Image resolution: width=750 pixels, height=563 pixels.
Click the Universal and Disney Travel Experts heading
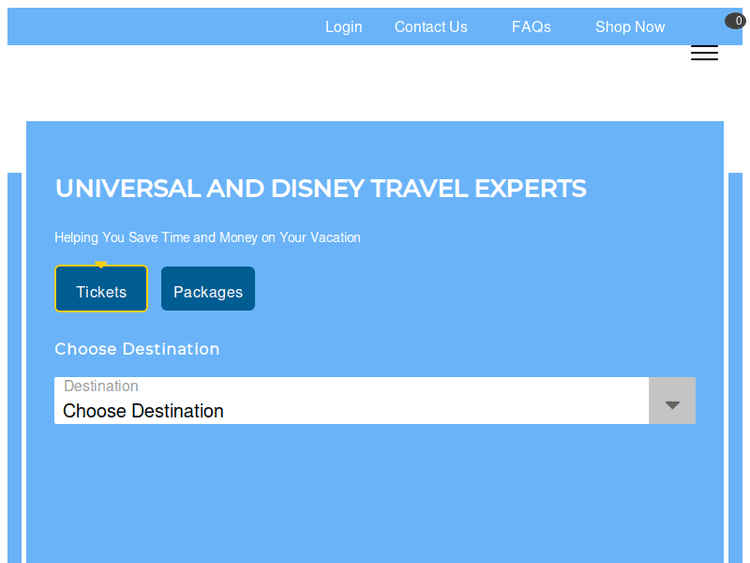[x=320, y=189]
